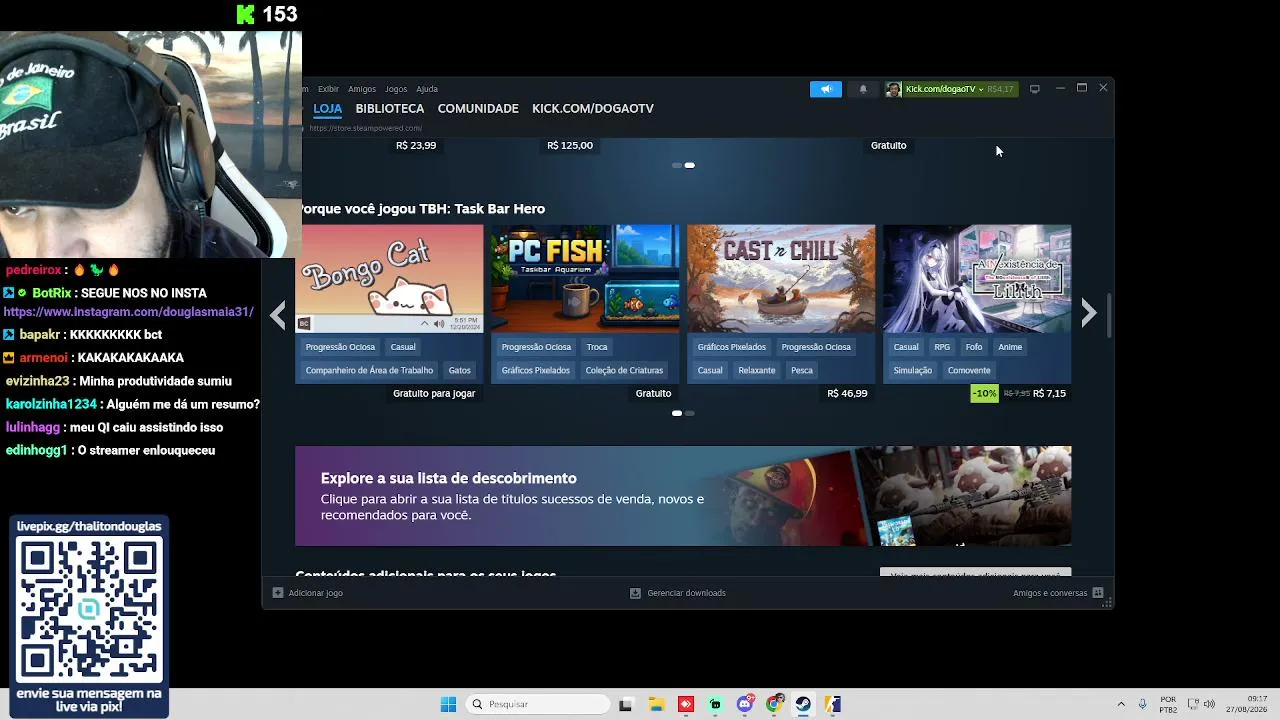The height and width of the screenshot is (720, 1280).
Task: Open Task View on the taskbar
Action: pyautogui.click(x=626, y=704)
